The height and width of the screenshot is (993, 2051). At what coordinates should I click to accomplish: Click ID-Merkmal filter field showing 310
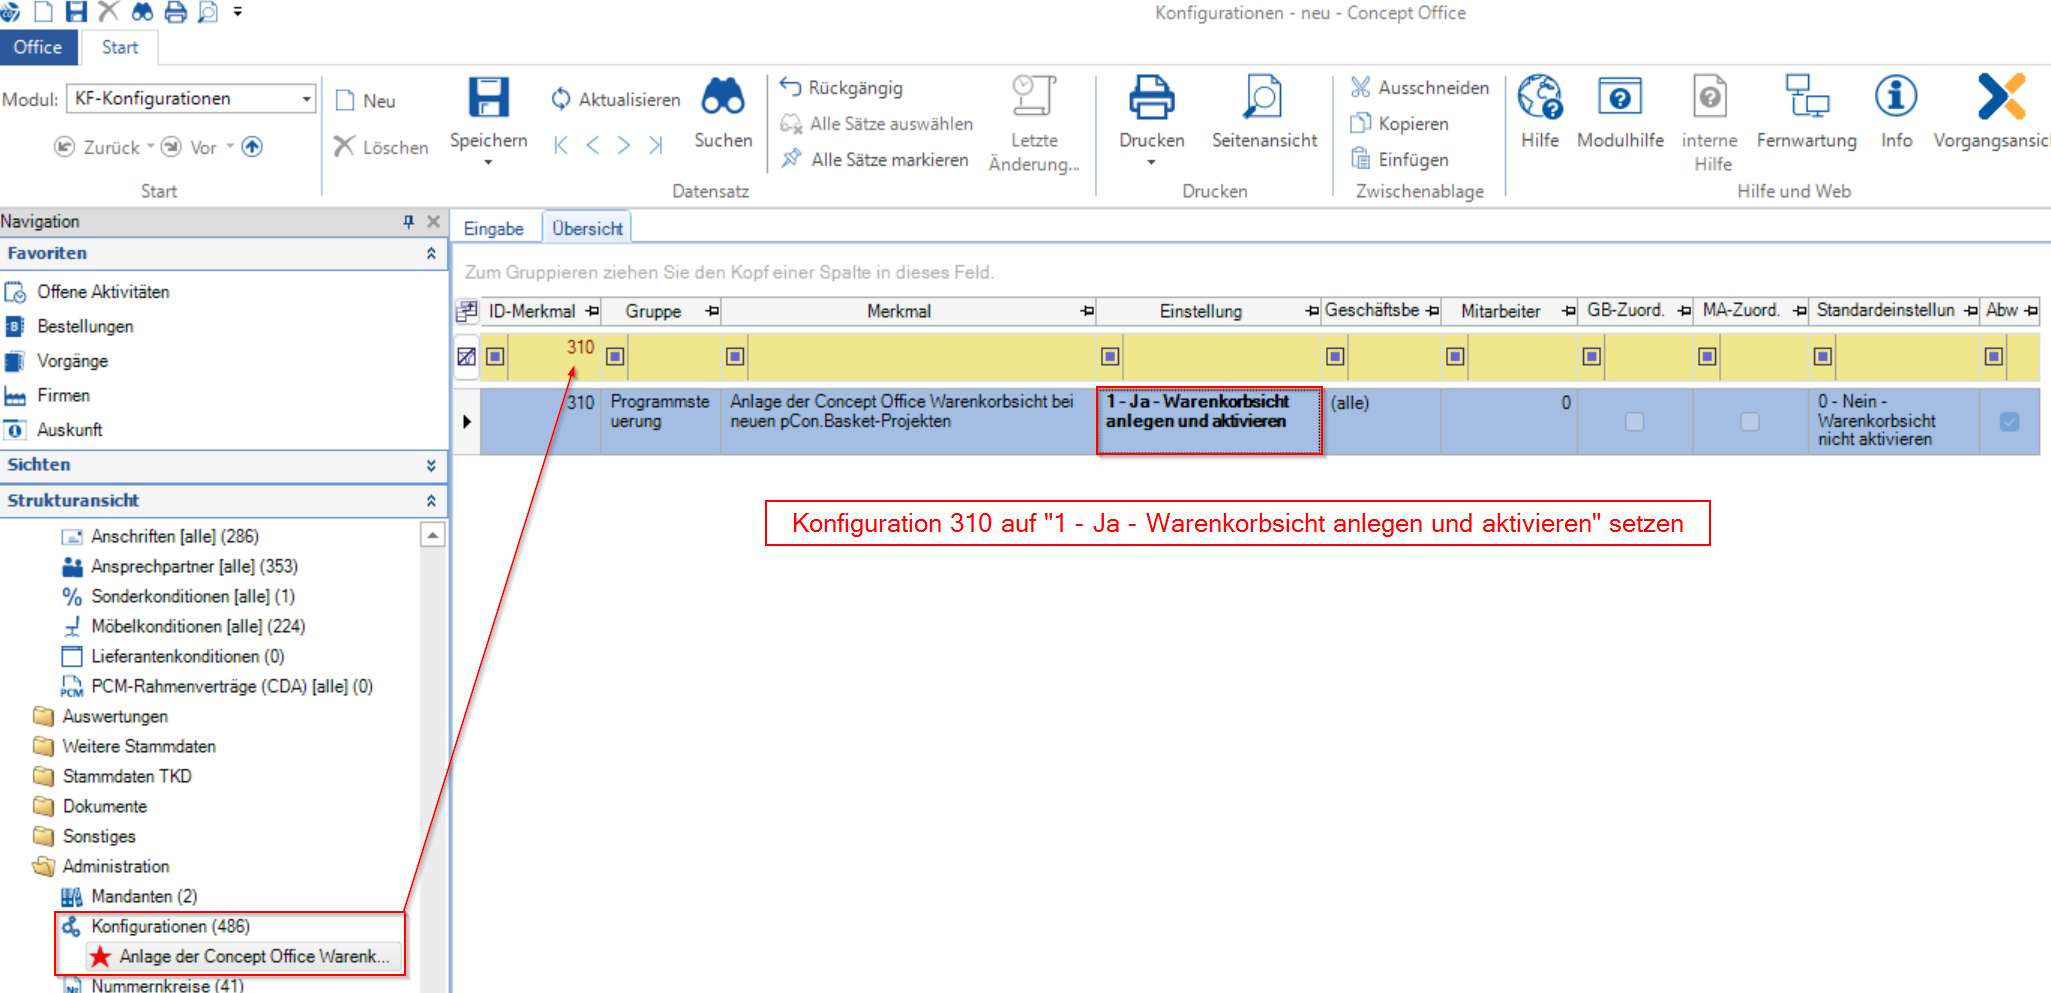553,356
